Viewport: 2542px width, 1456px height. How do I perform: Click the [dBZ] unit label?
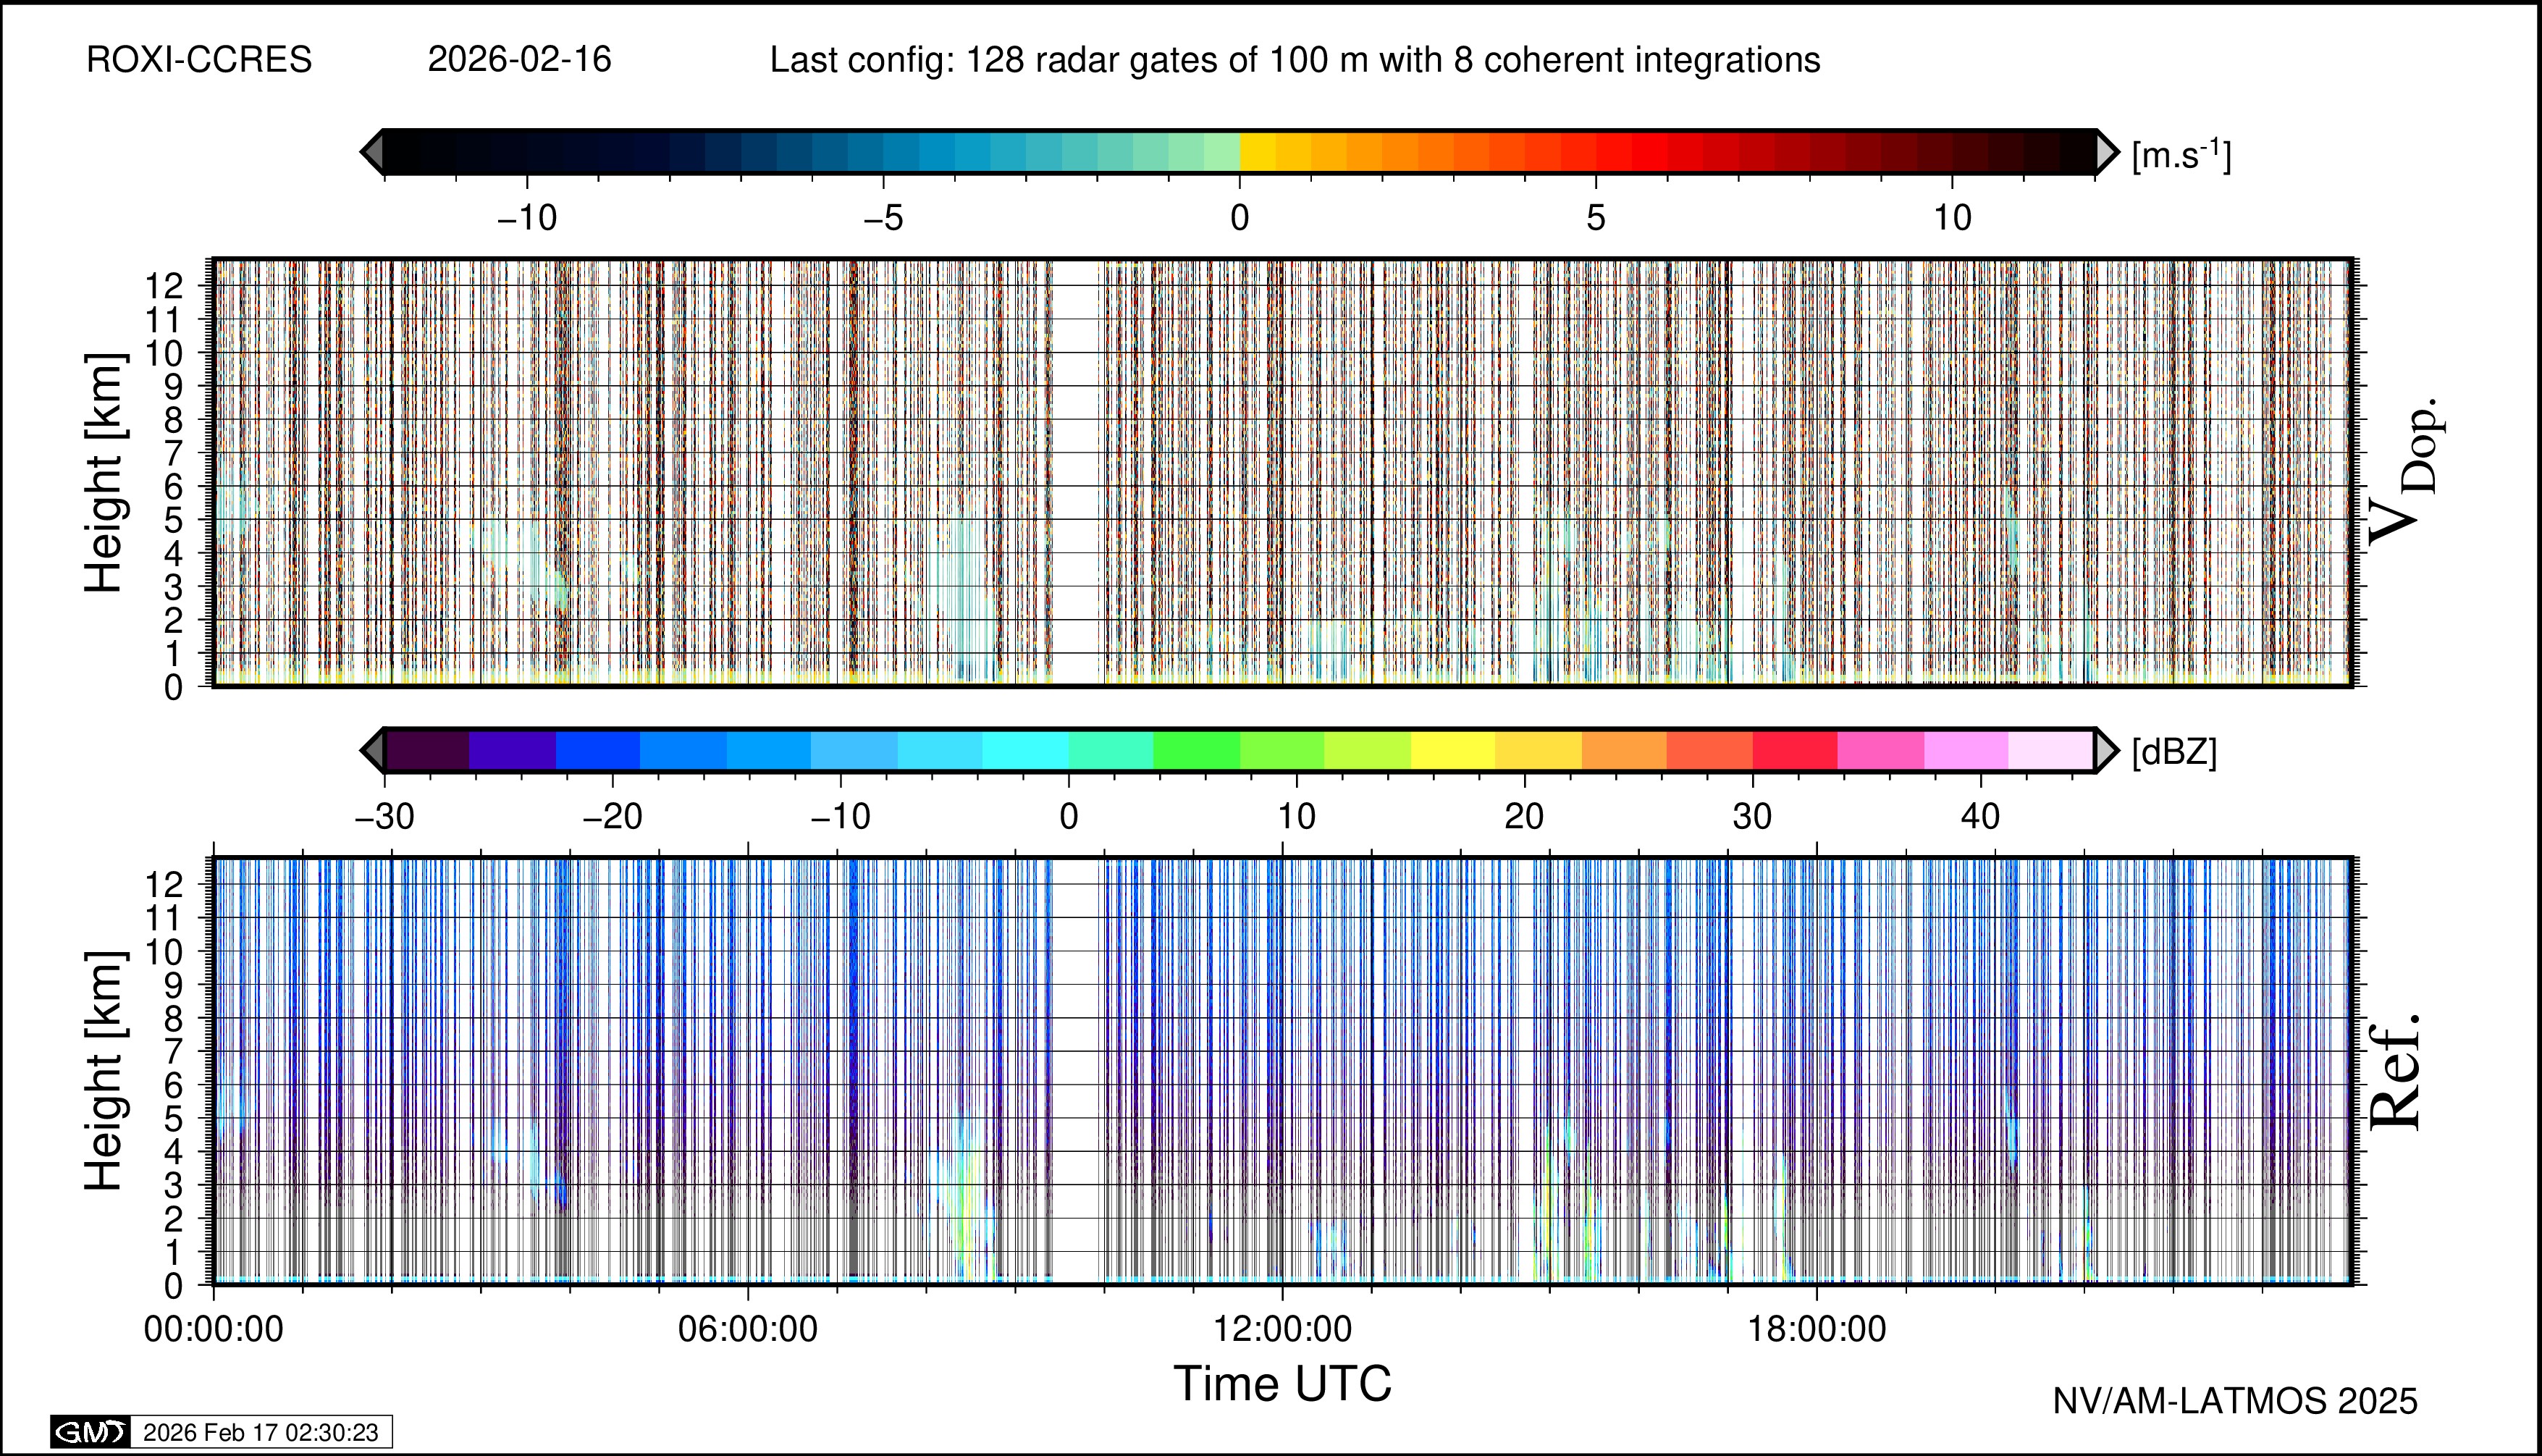[x=2174, y=752]
